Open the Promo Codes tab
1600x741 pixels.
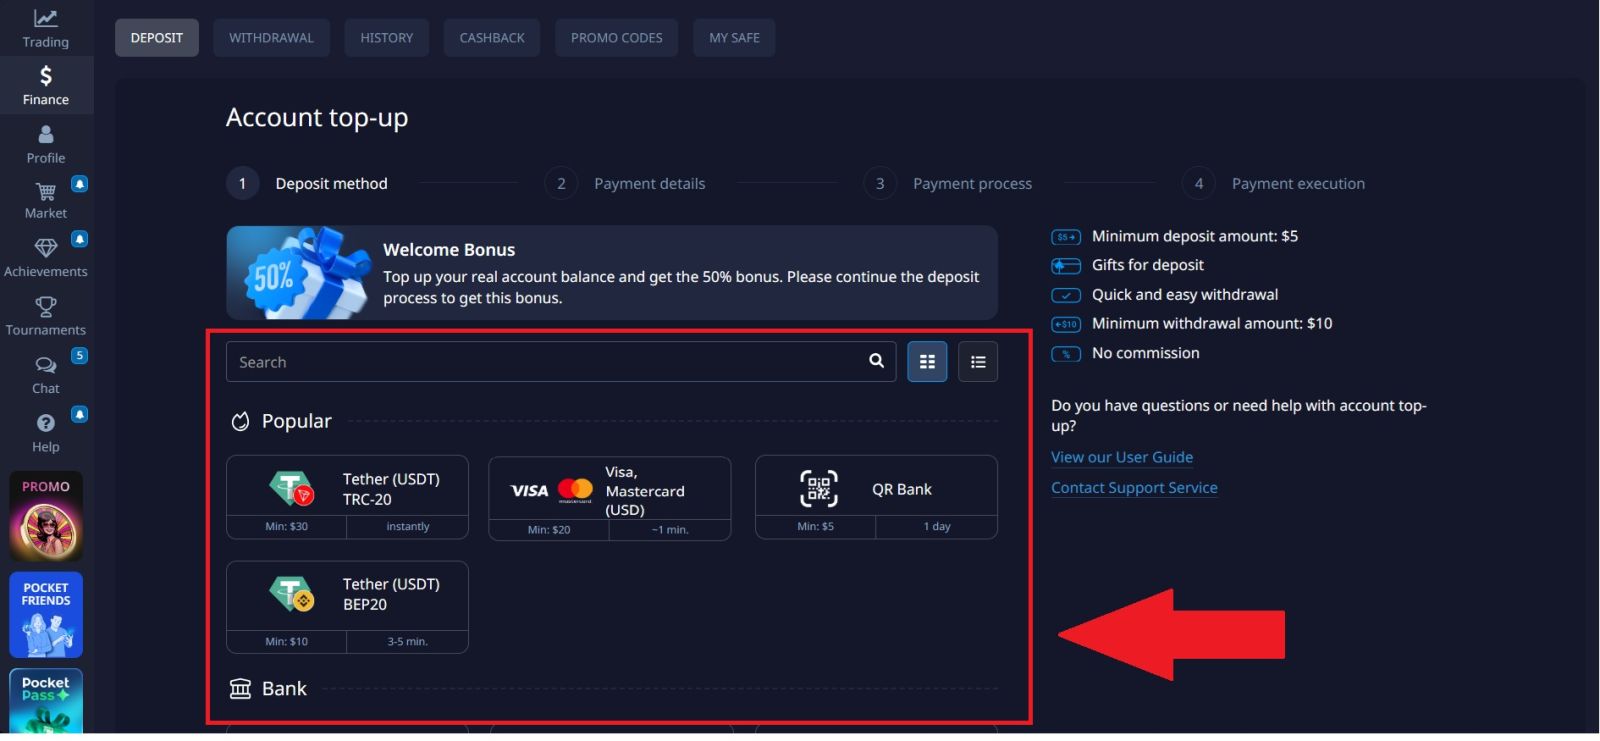pos(616,38)
